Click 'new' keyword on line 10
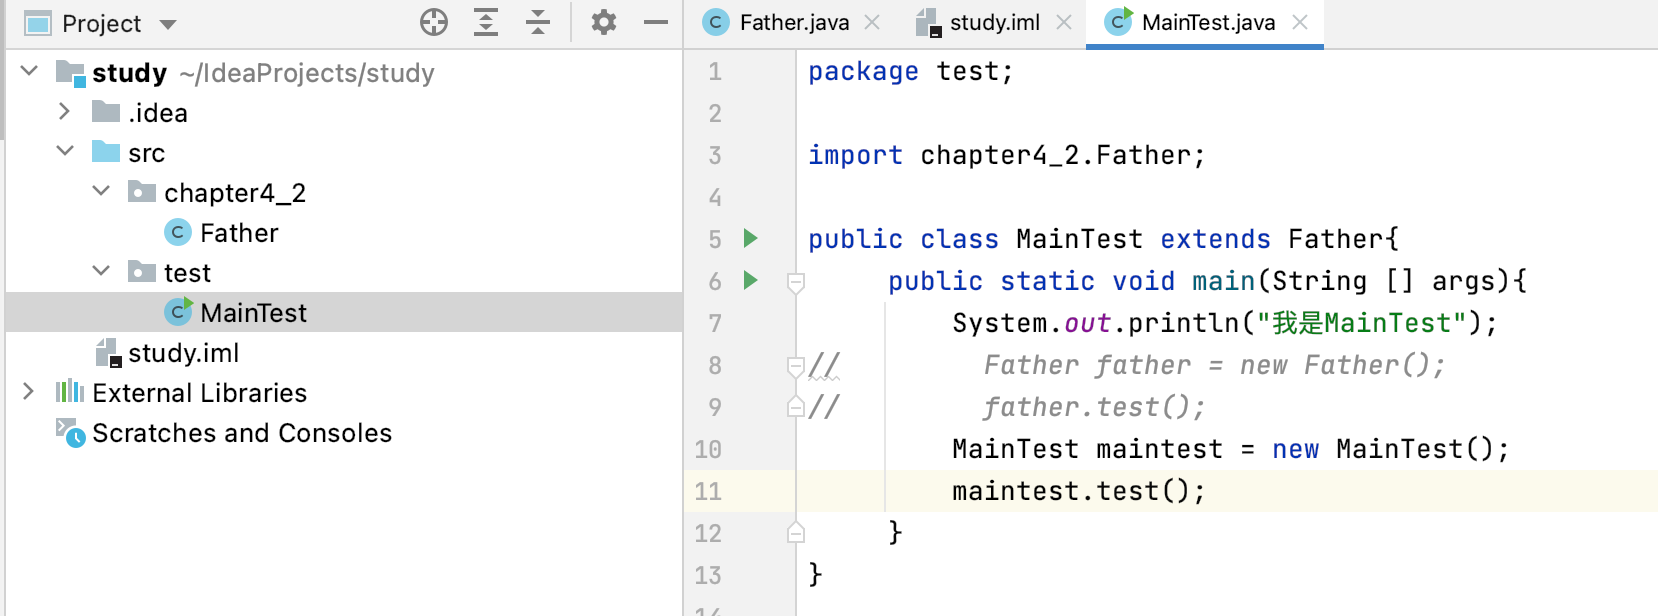Screen dimensions: 1658x616 [1295, 449]
